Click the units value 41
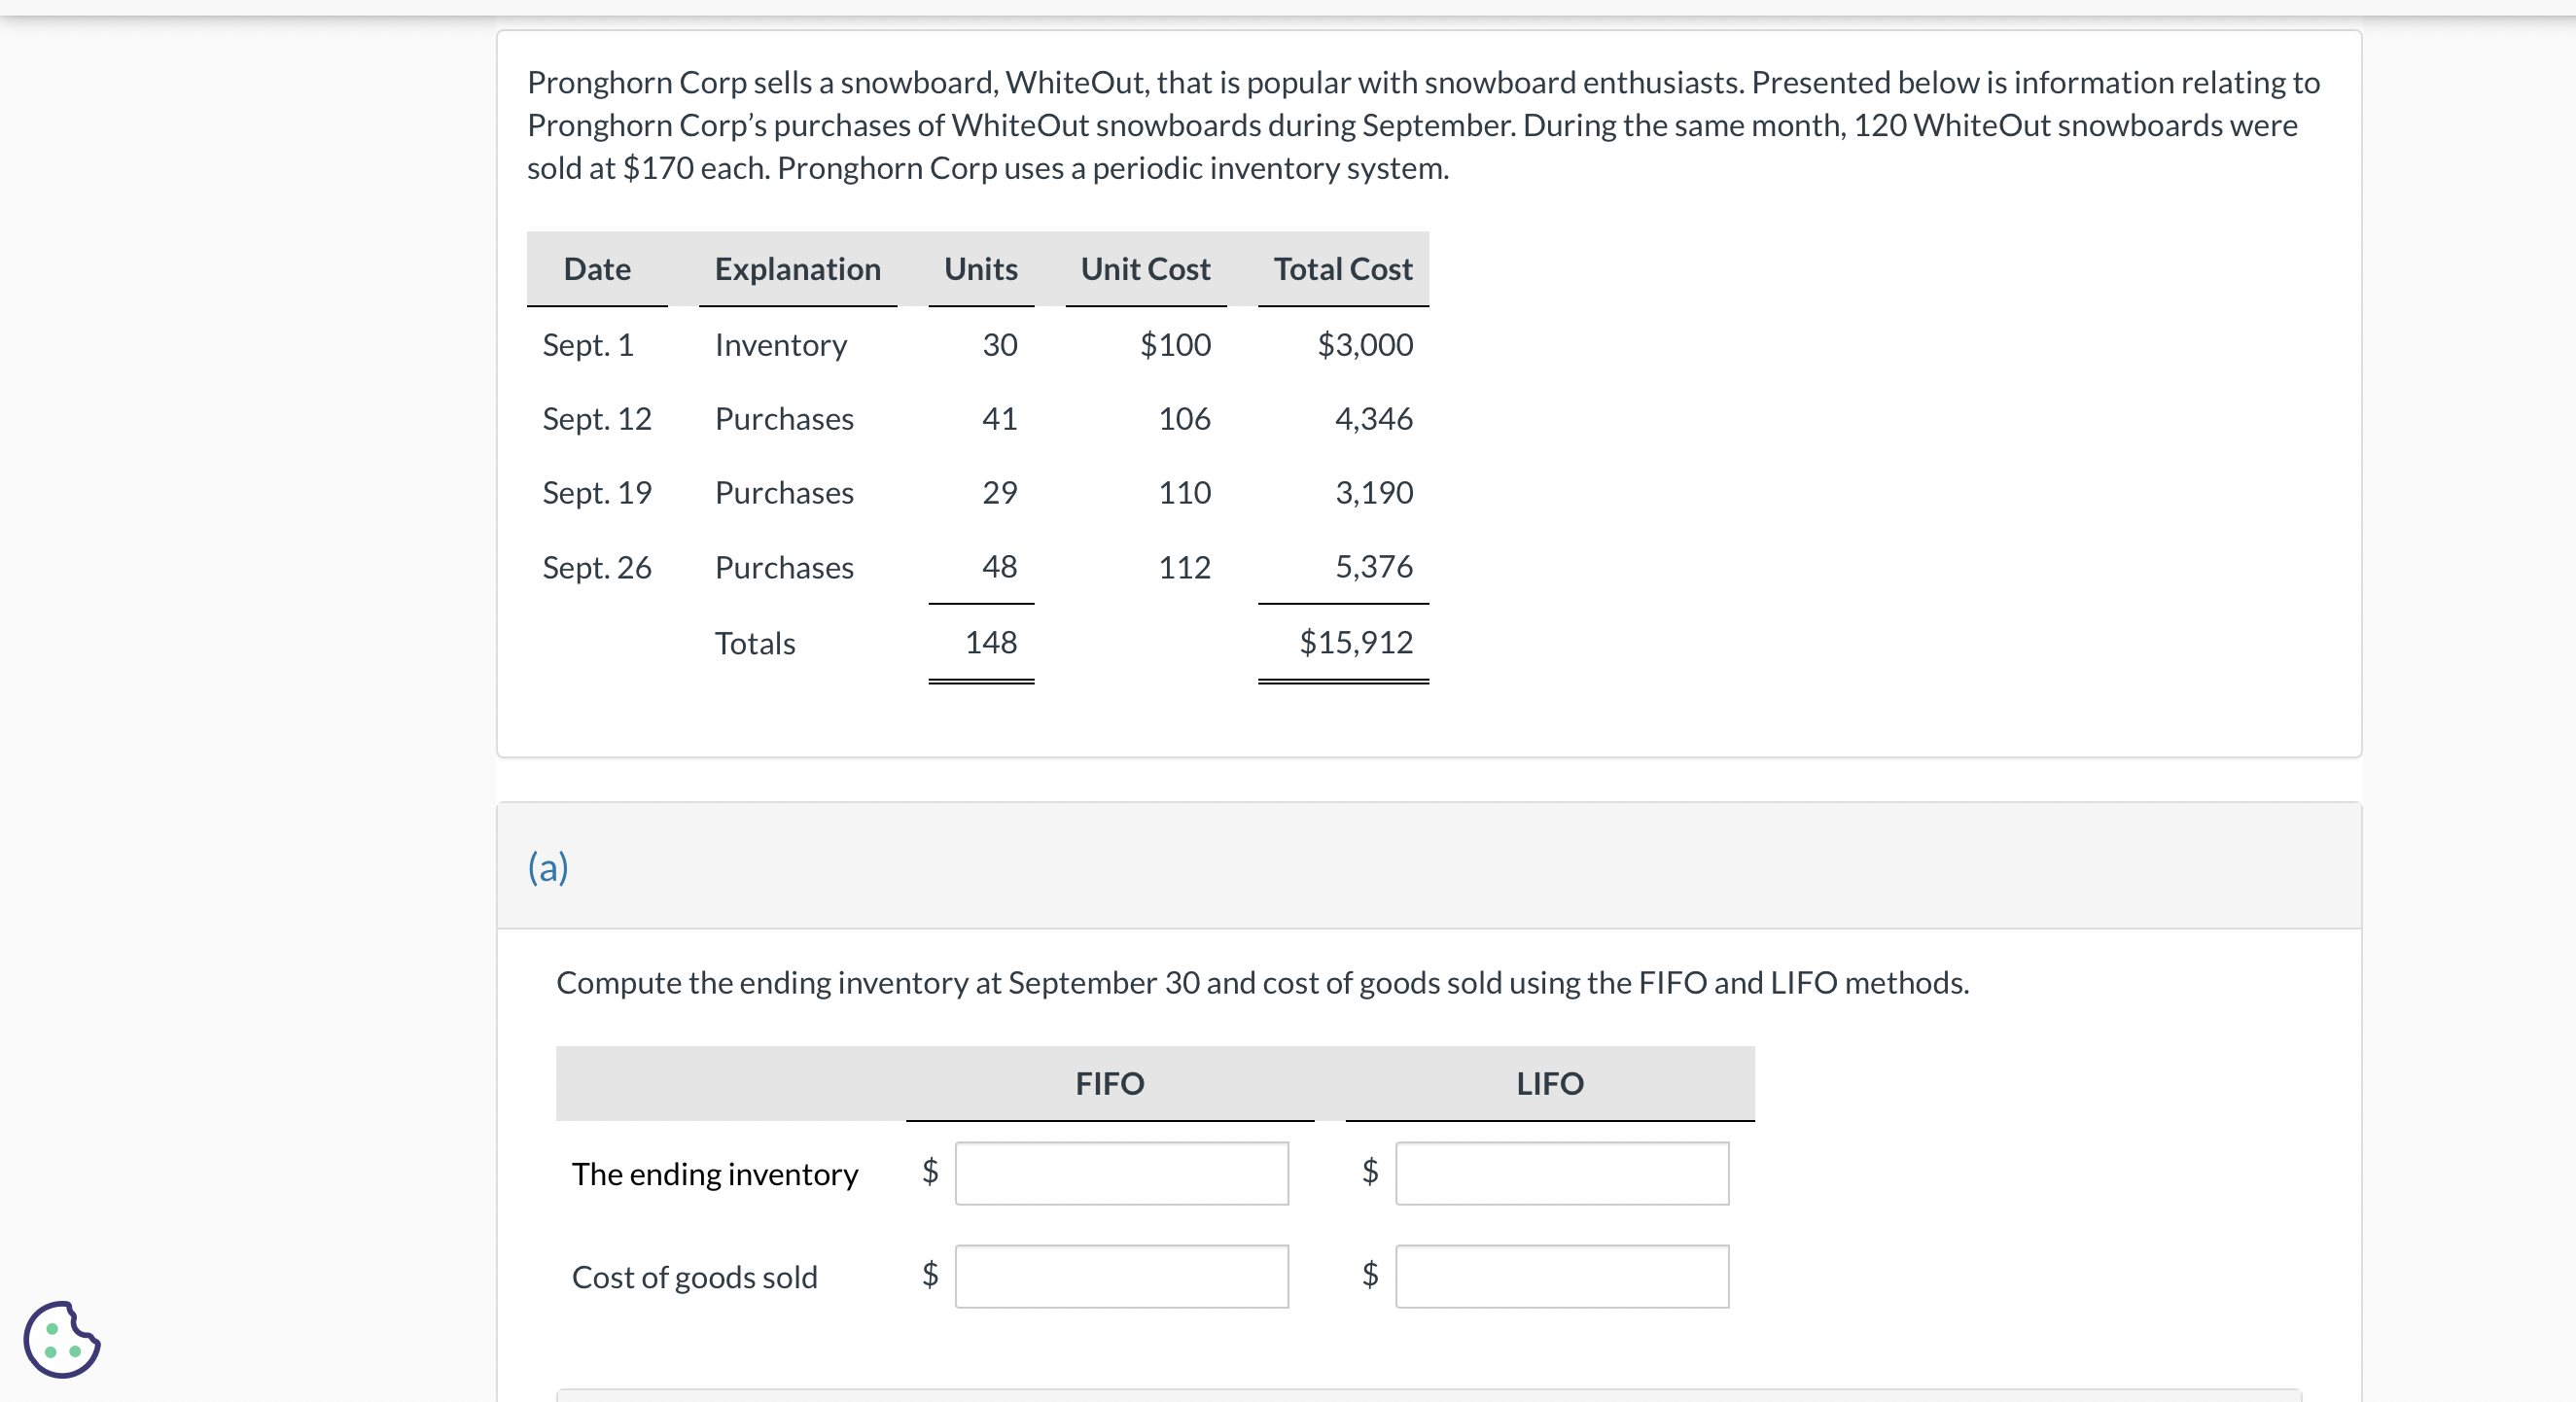2576x1402 pixels. pos(999,418)
